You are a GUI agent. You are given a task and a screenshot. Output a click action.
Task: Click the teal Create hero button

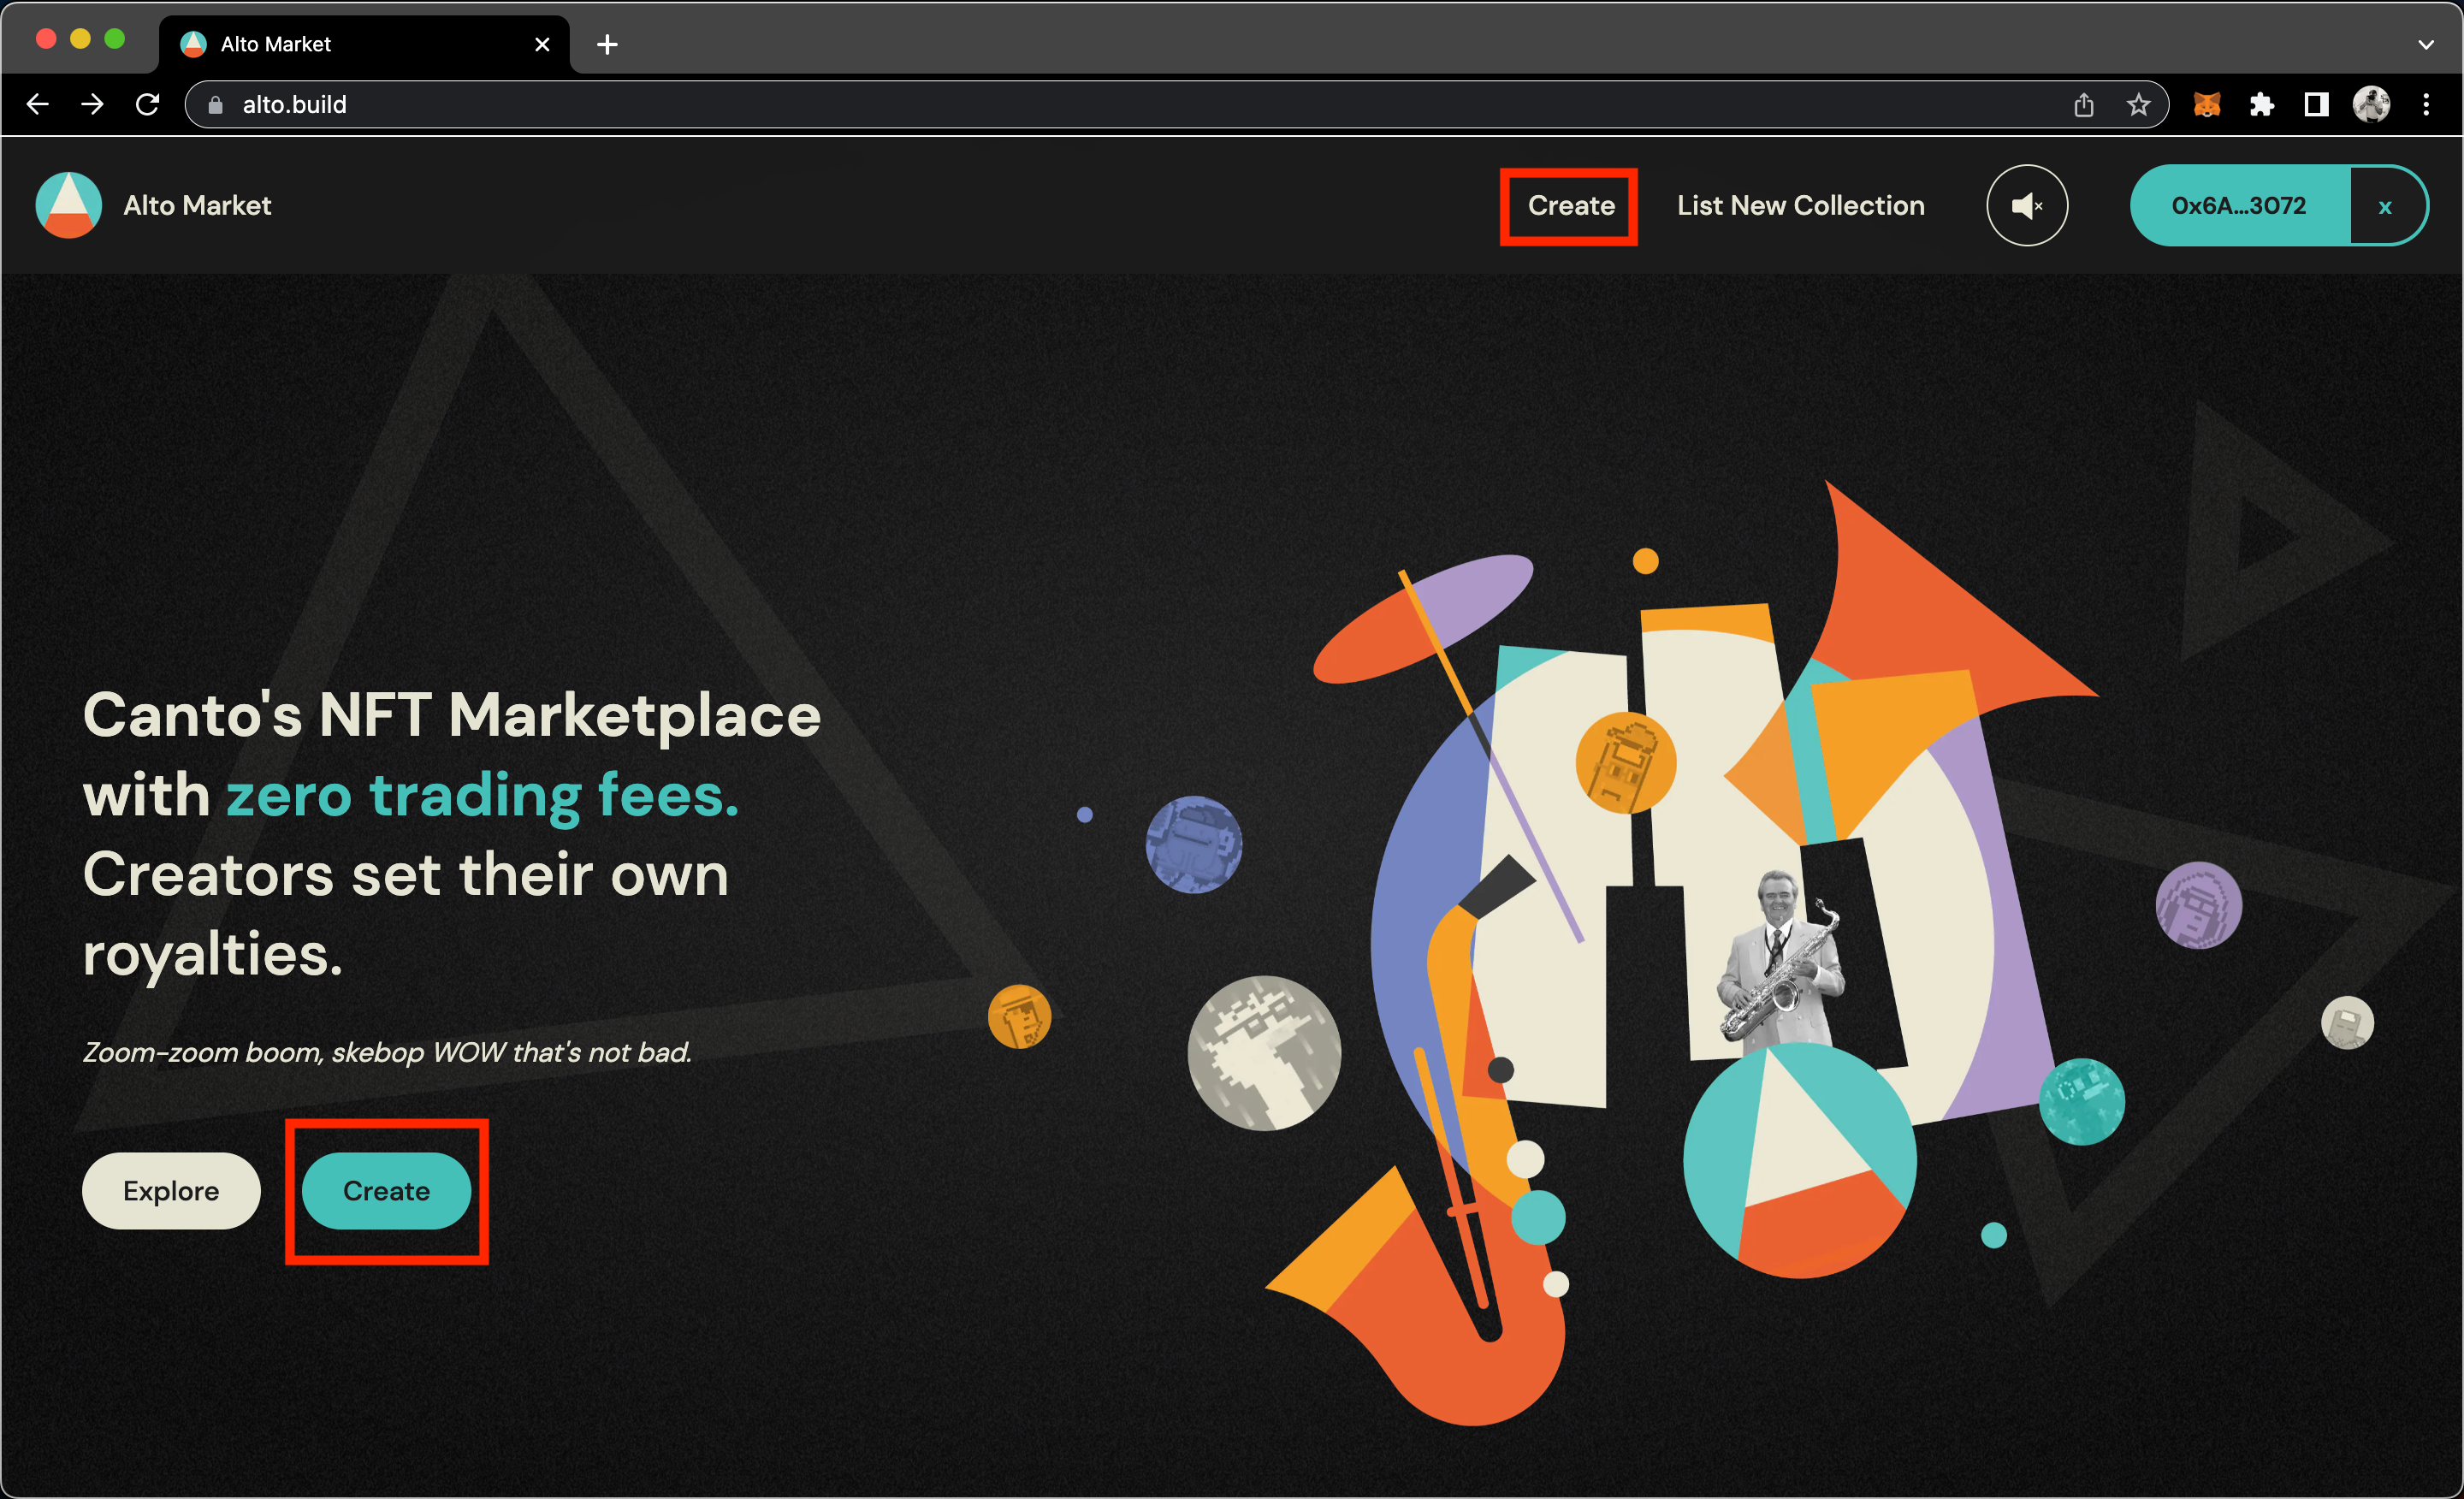[x=386, y=1190]
